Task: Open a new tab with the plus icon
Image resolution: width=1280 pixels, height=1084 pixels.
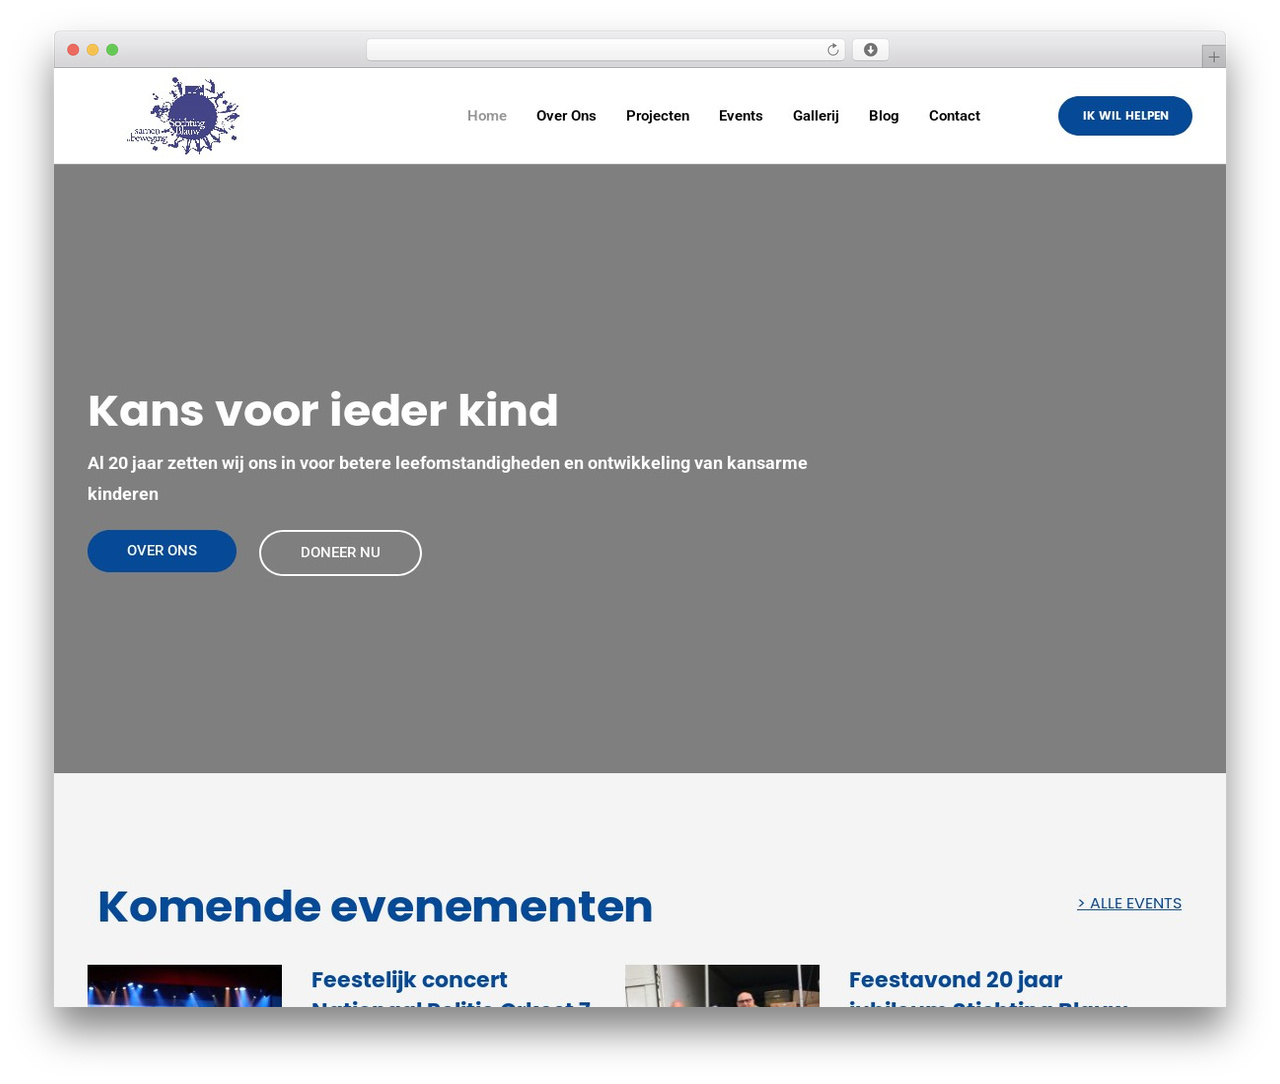Action: click(1213, 57)
